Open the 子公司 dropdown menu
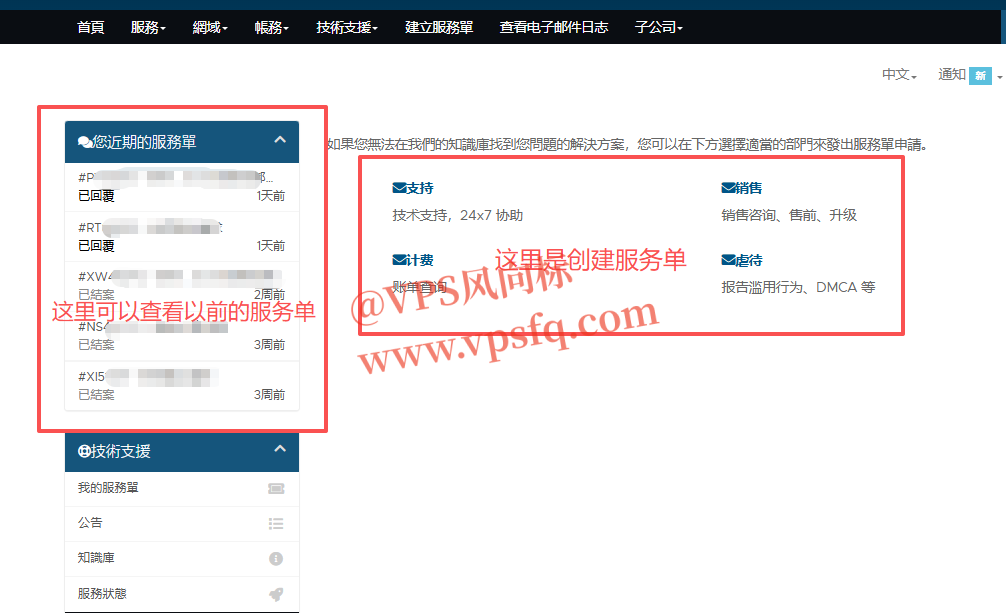 coord(658,27)
